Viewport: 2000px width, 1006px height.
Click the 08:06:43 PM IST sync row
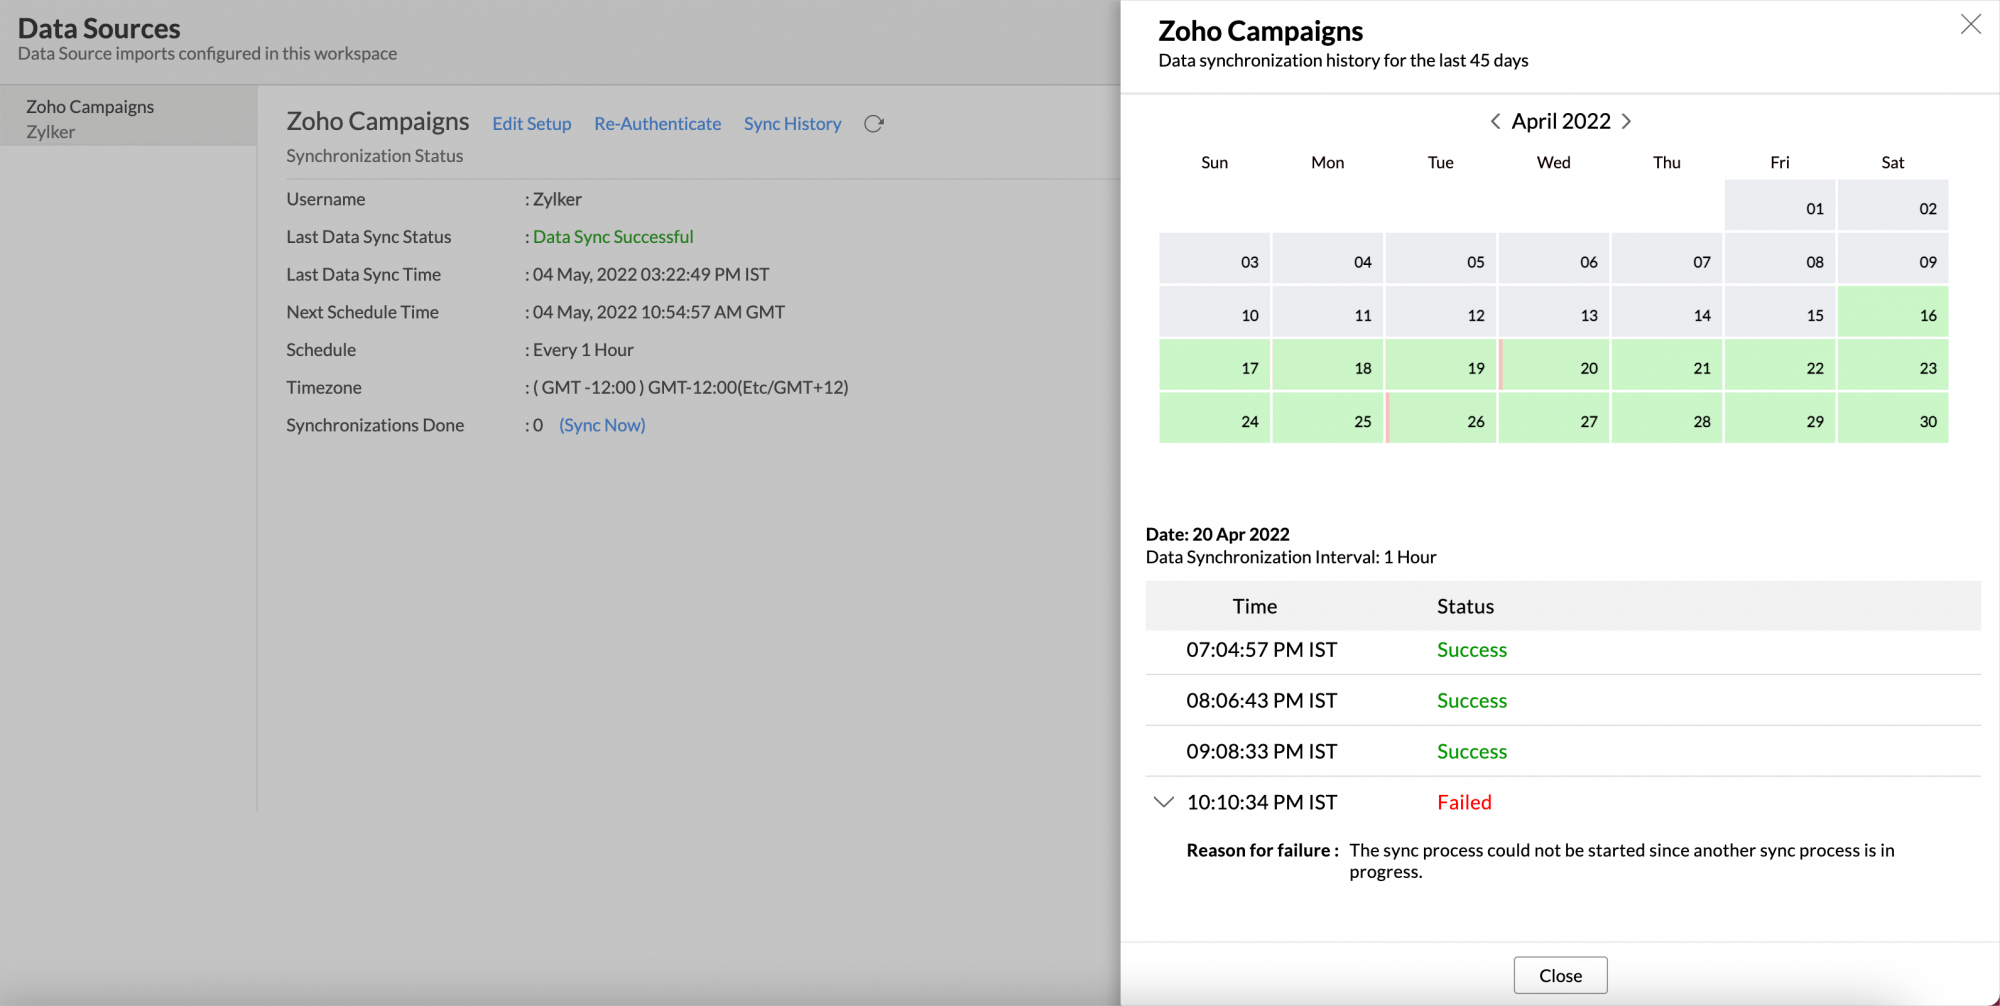point(1563,701)
